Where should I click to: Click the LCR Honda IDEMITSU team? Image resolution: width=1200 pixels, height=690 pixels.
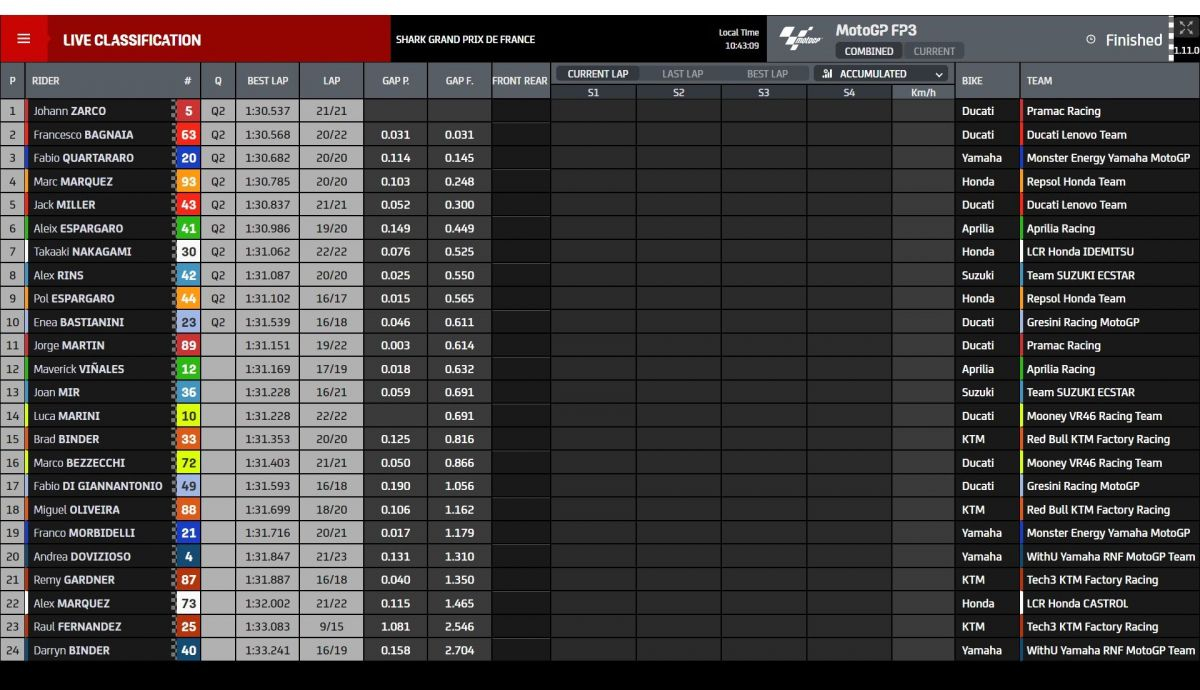click(1080, 252)
